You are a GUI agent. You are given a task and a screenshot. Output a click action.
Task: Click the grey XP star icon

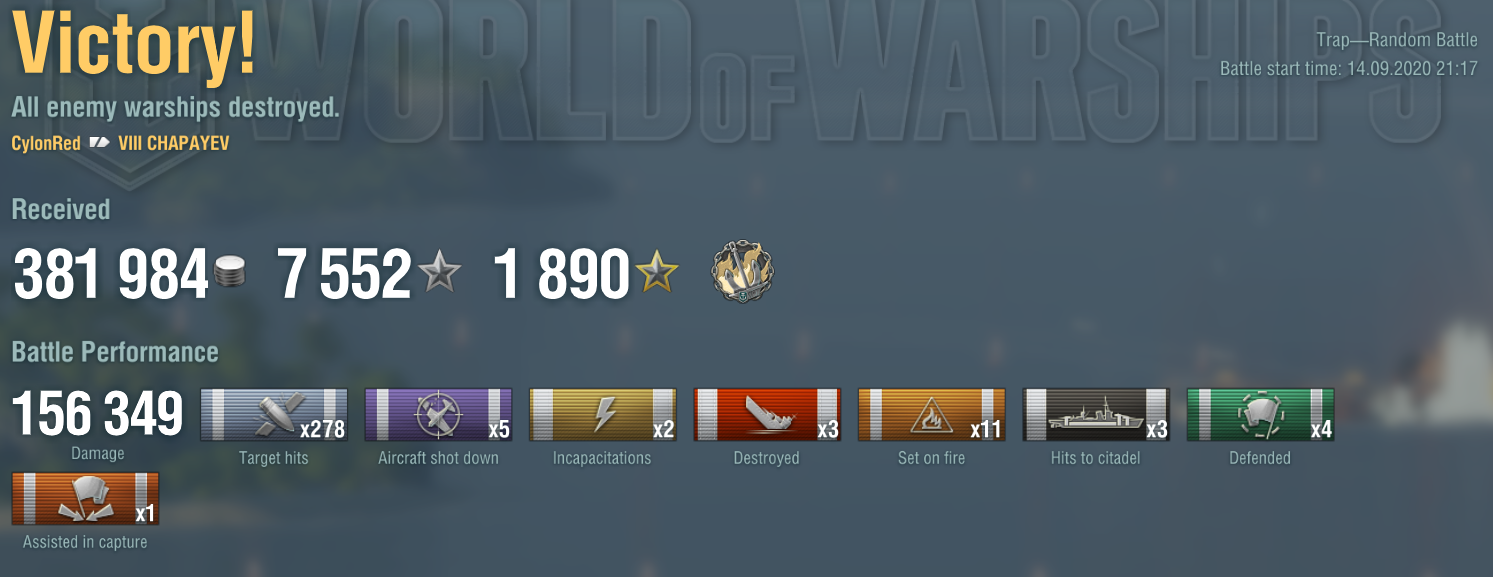click(440, 272)
